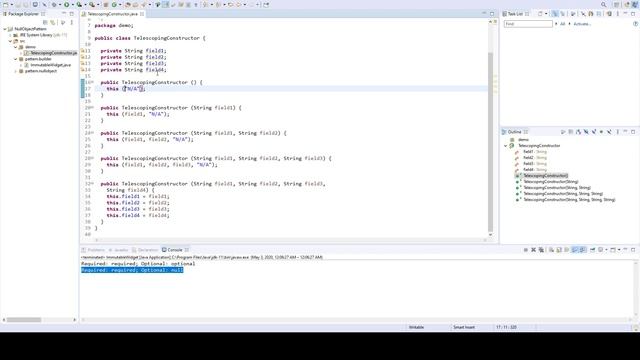Switch to the Javadoc tab
Image resolution: width=640 pixels, height=360 pixels.
pos(118,250)
